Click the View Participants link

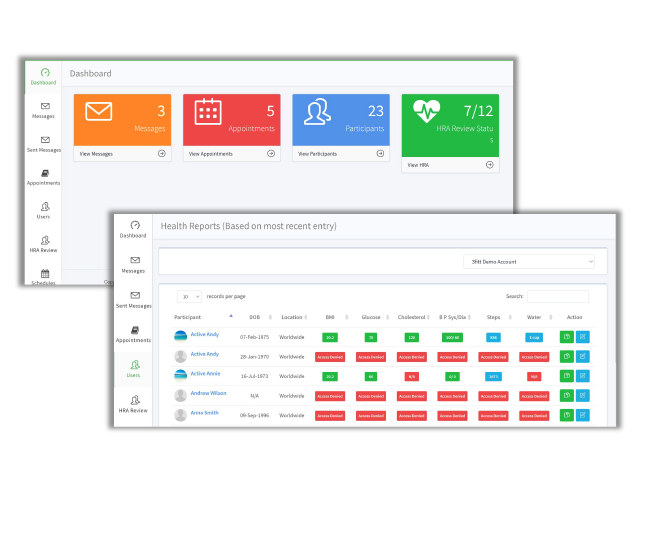[x=317, y=154]
